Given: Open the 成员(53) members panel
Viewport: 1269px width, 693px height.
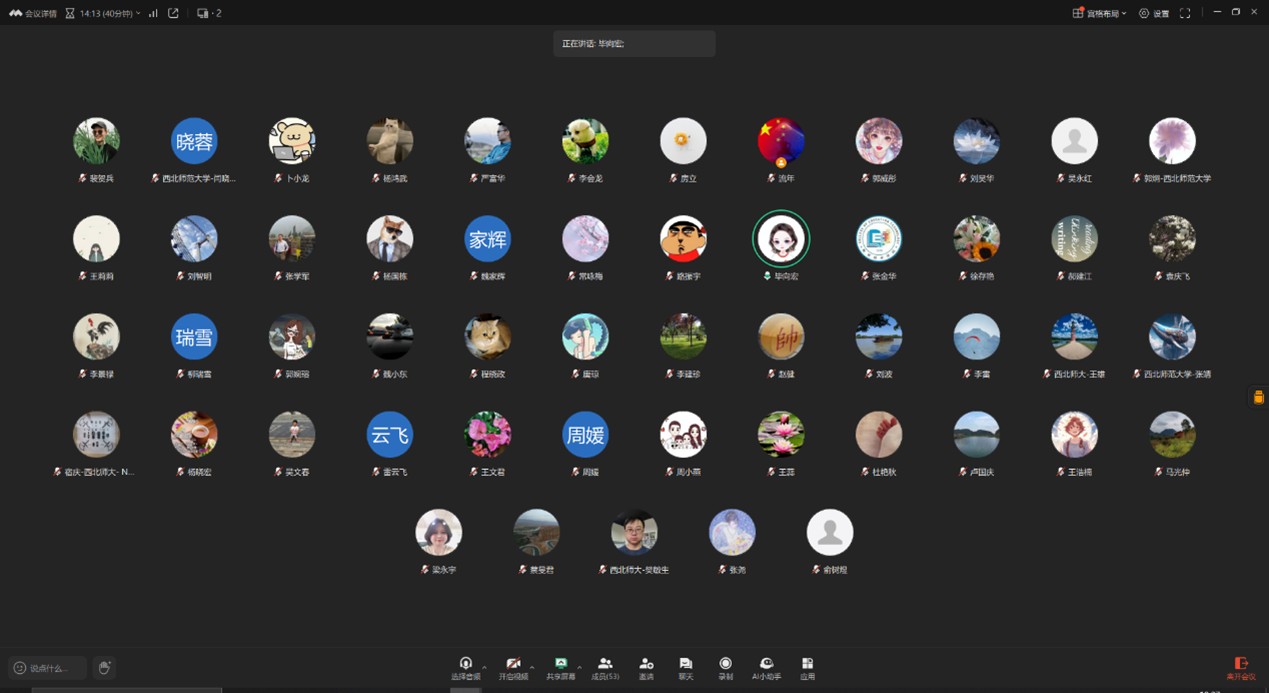Looking at the screenshot, I should (605, 667).
